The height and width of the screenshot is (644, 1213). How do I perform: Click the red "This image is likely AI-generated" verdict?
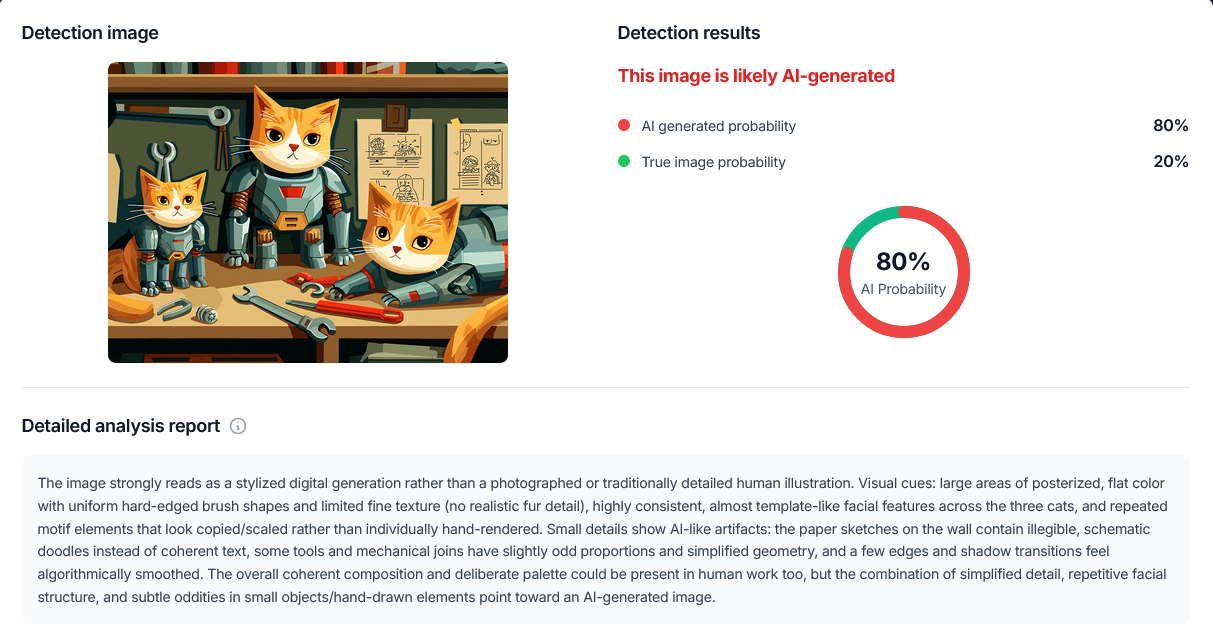pos(756,76)
